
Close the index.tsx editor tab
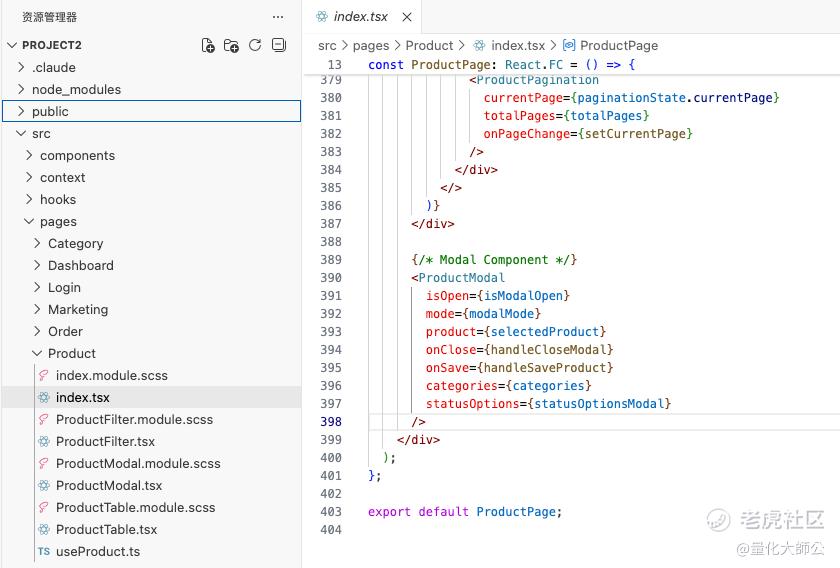click(408, 17)
